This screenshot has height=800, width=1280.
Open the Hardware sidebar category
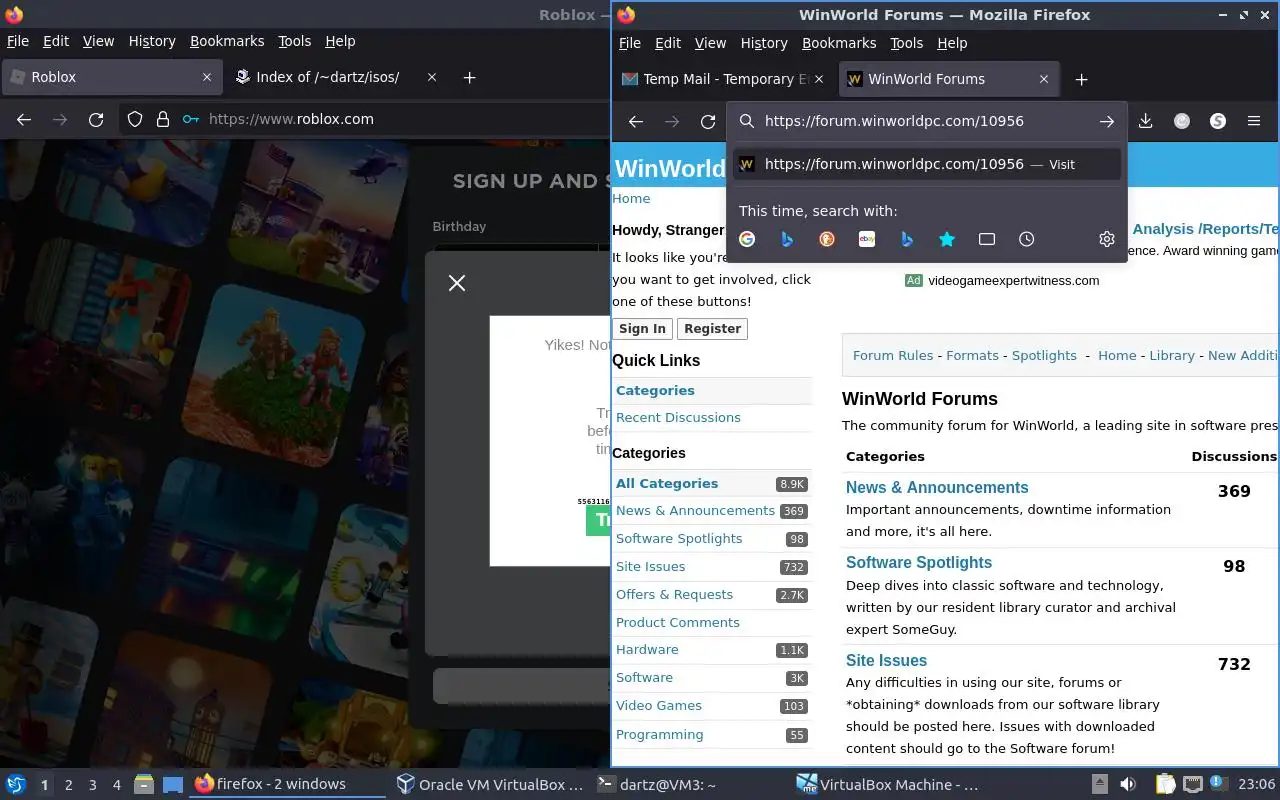coord(647,649)
